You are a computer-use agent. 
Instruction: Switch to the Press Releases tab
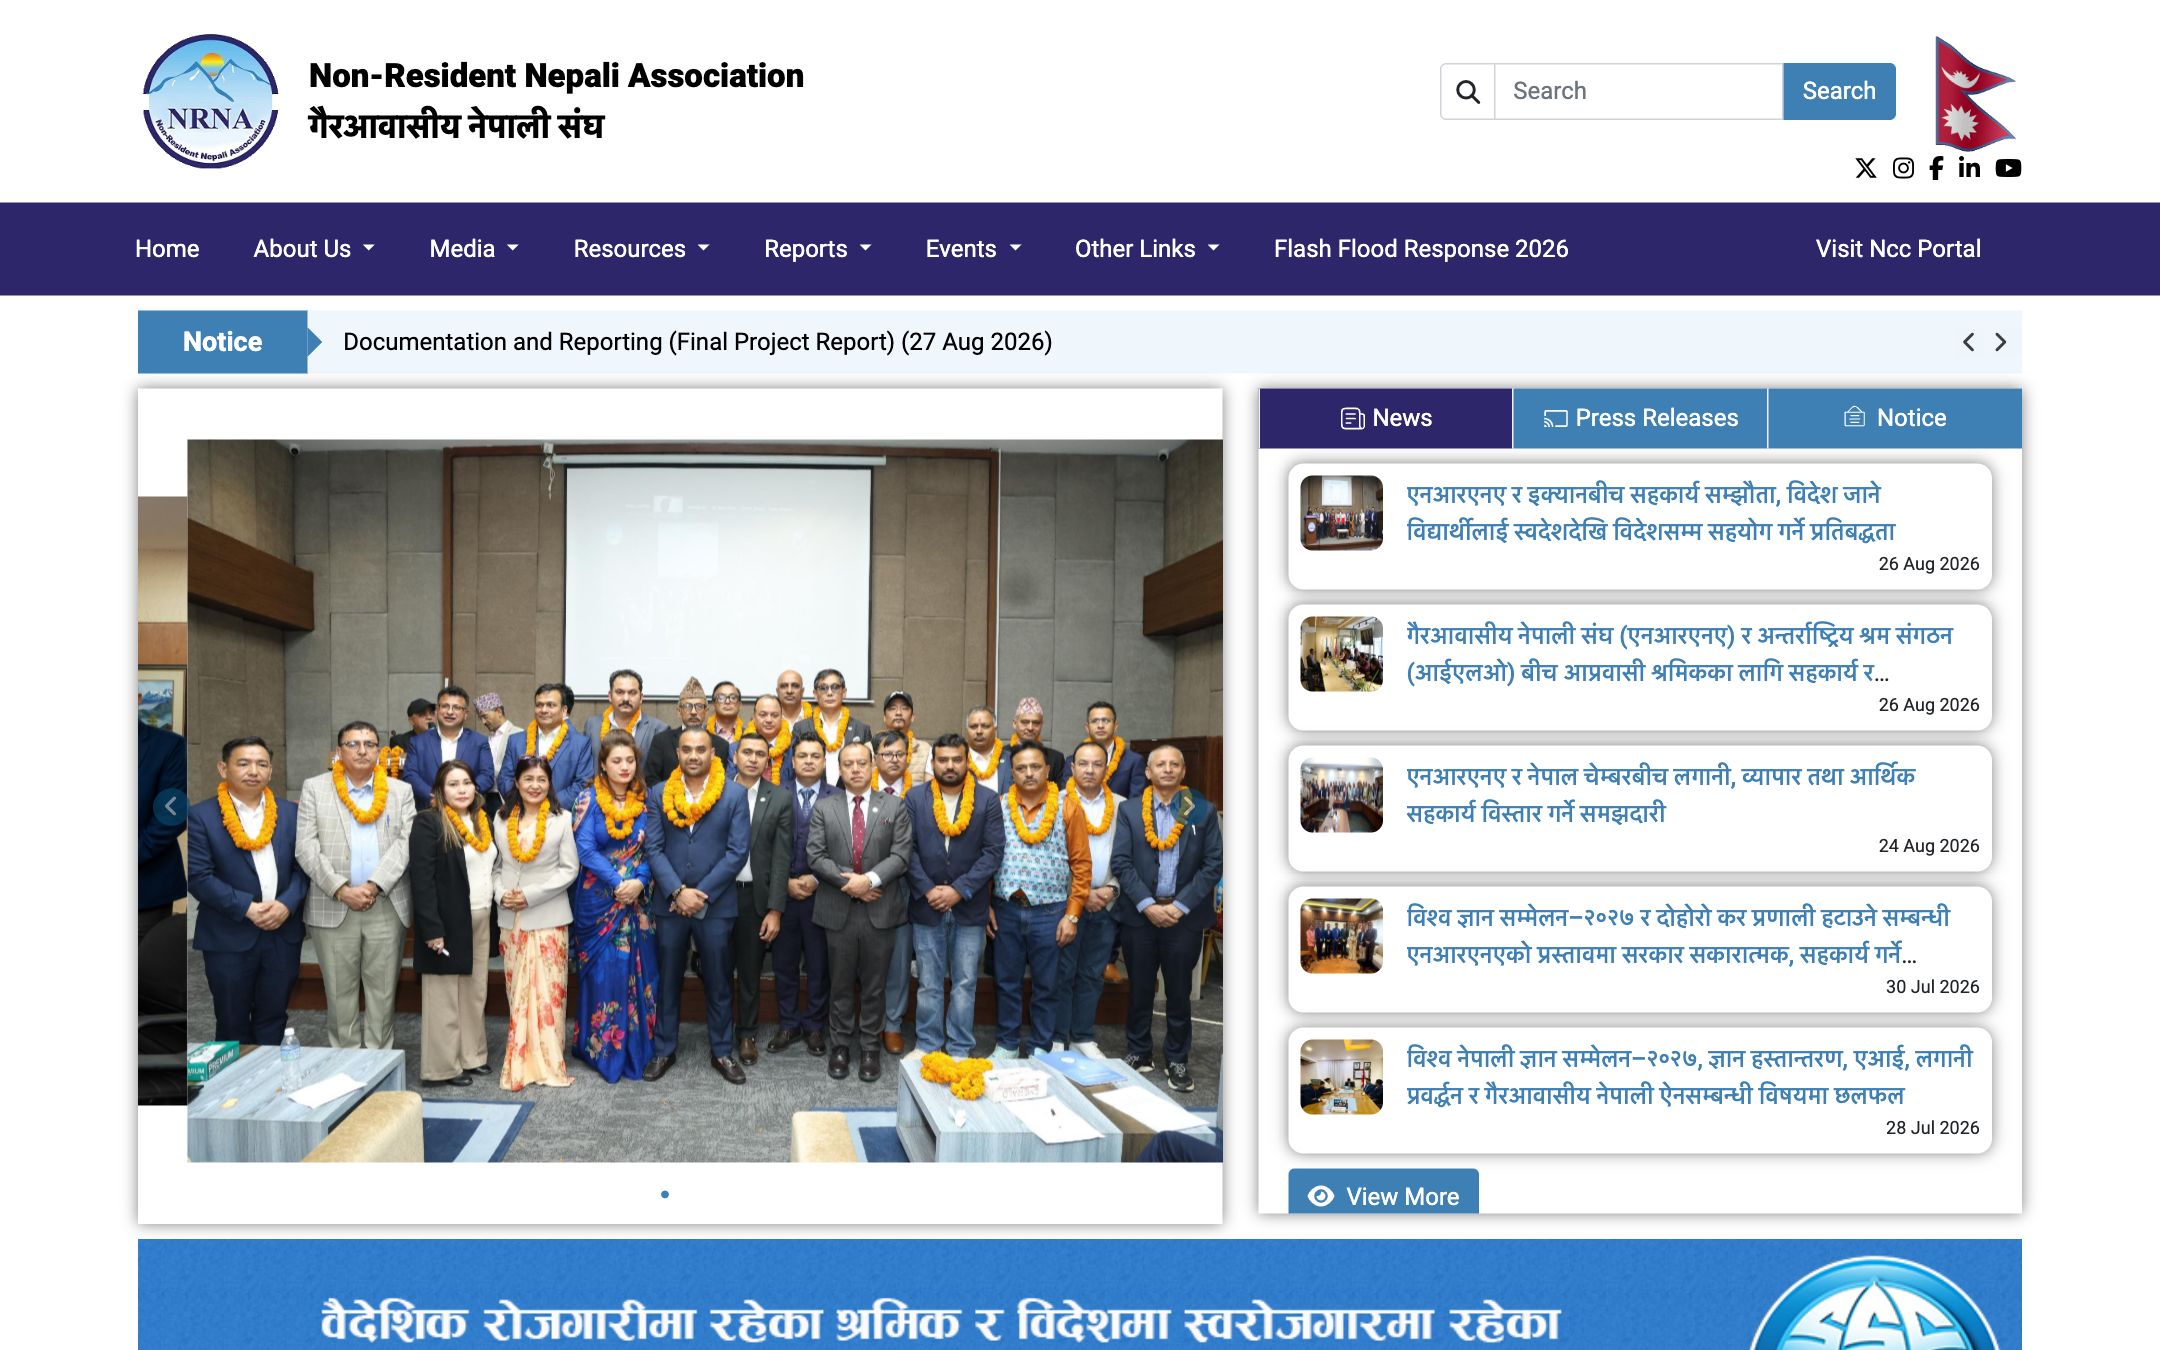pyautogui.click(x=1640, y=418)
